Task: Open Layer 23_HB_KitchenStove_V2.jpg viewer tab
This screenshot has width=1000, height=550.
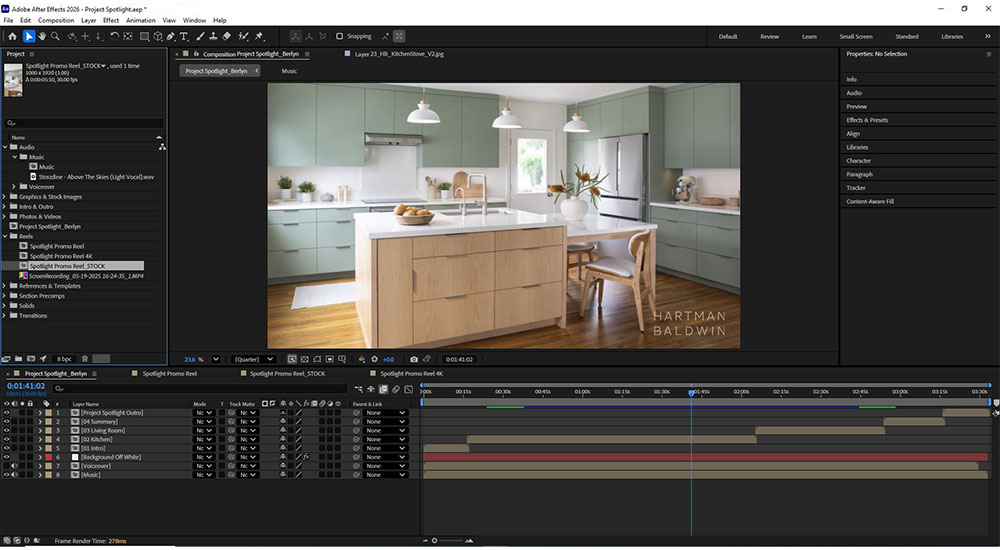Action: click(x=399, y=54)
